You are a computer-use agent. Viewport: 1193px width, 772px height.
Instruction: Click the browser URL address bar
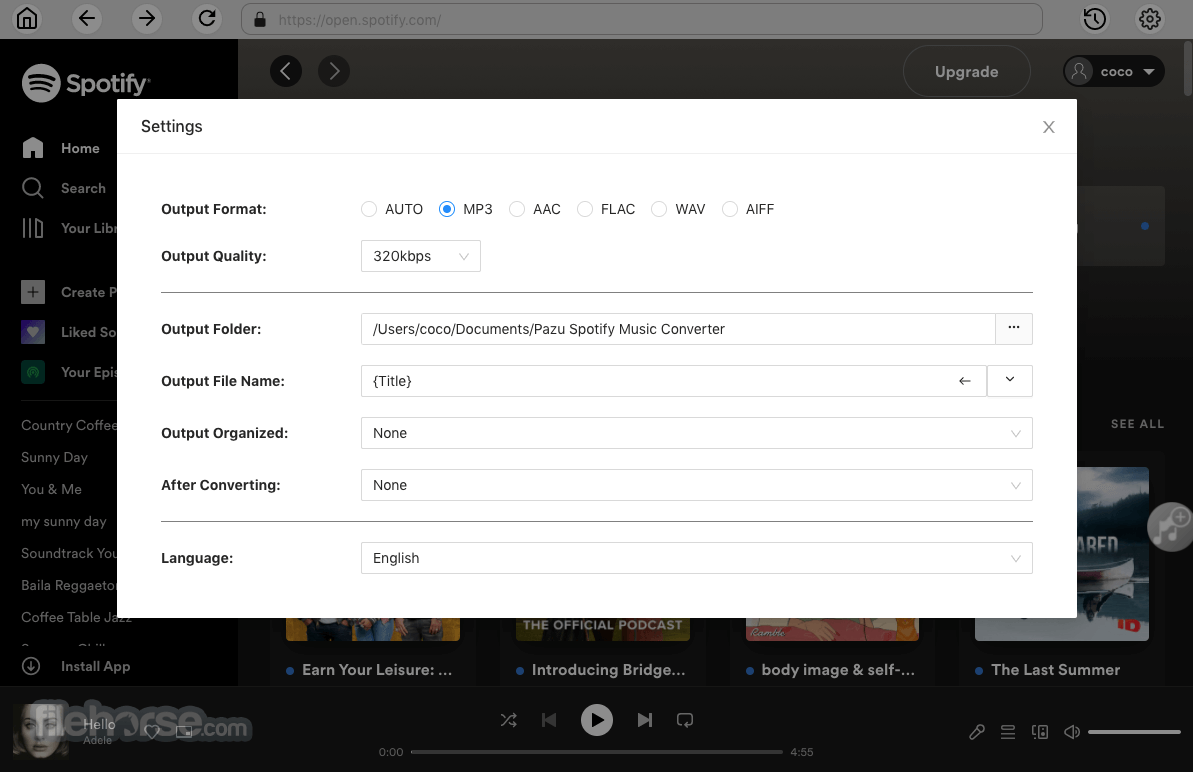(x=641, y=19)
